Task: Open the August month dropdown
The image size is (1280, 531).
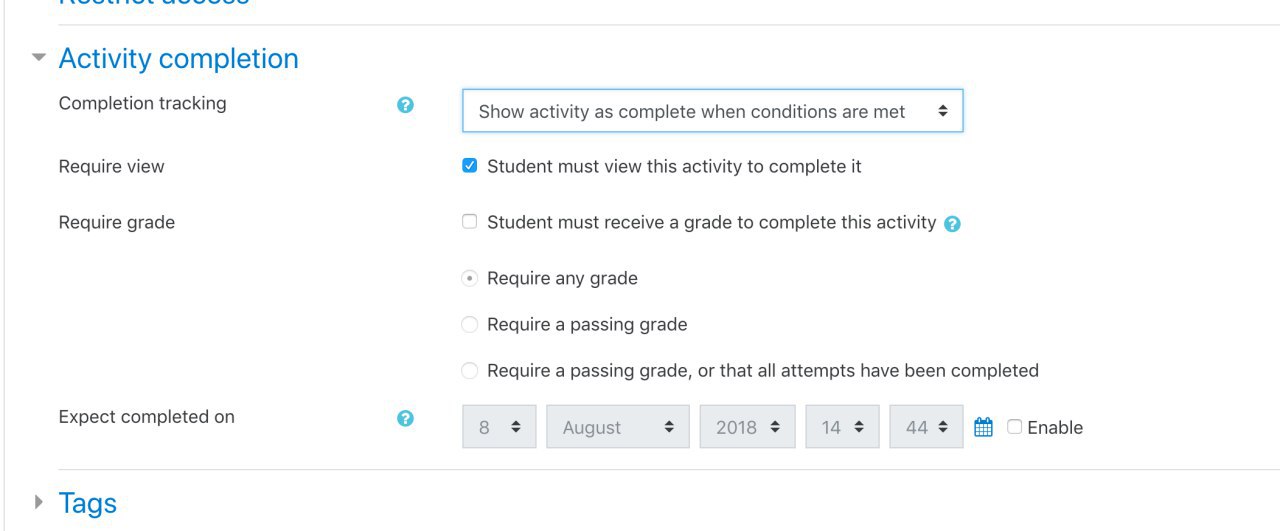Action: click(x=618, y=427)
